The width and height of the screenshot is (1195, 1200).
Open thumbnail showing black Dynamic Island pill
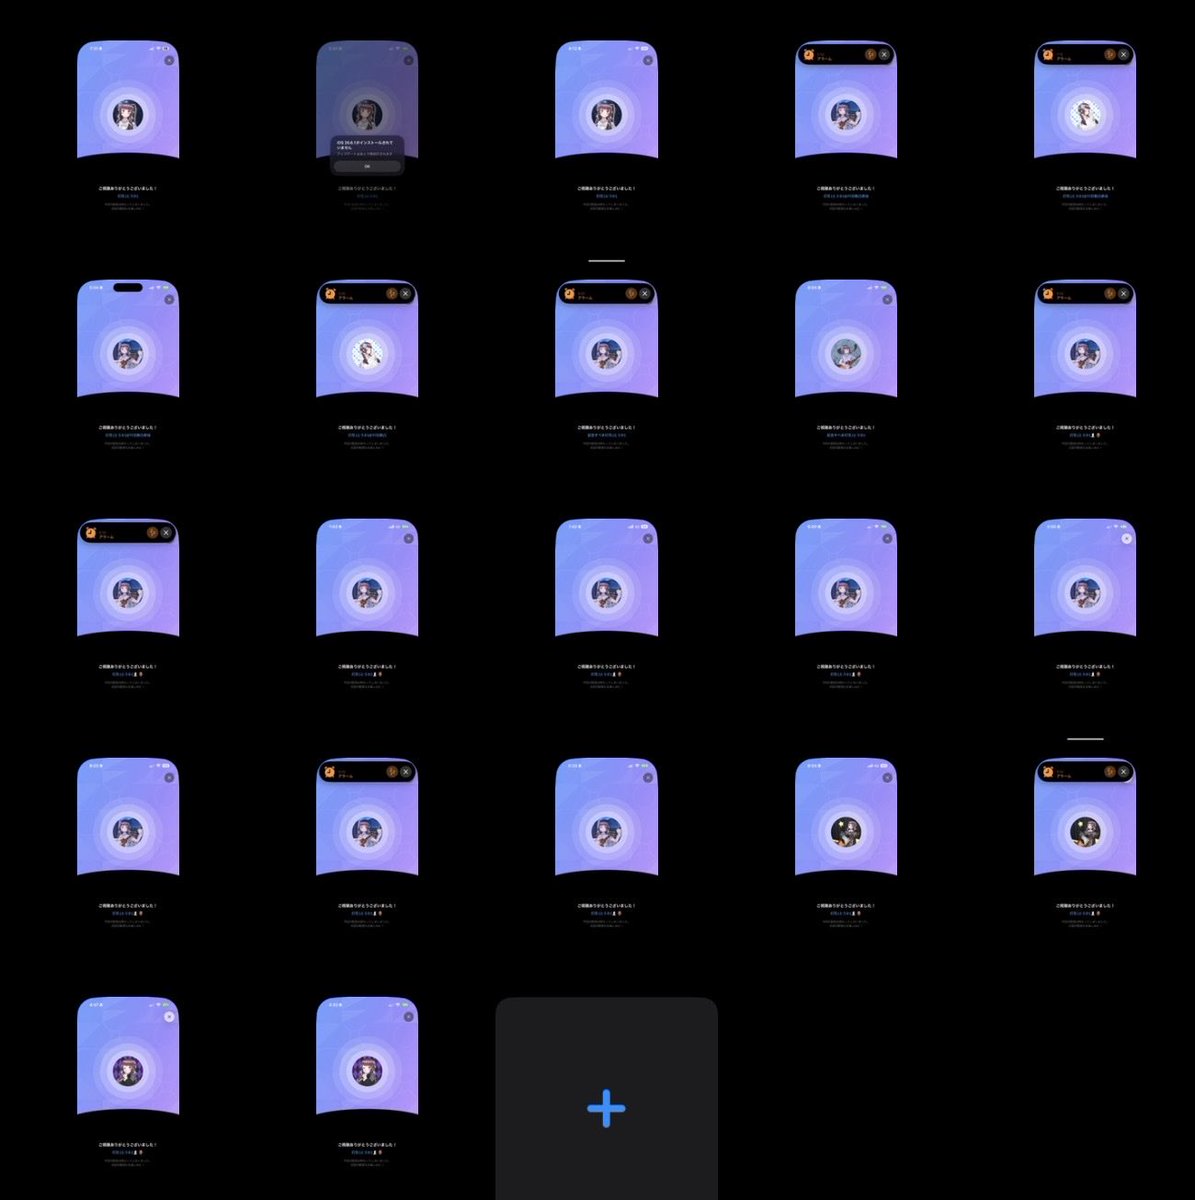pos(128,365)
